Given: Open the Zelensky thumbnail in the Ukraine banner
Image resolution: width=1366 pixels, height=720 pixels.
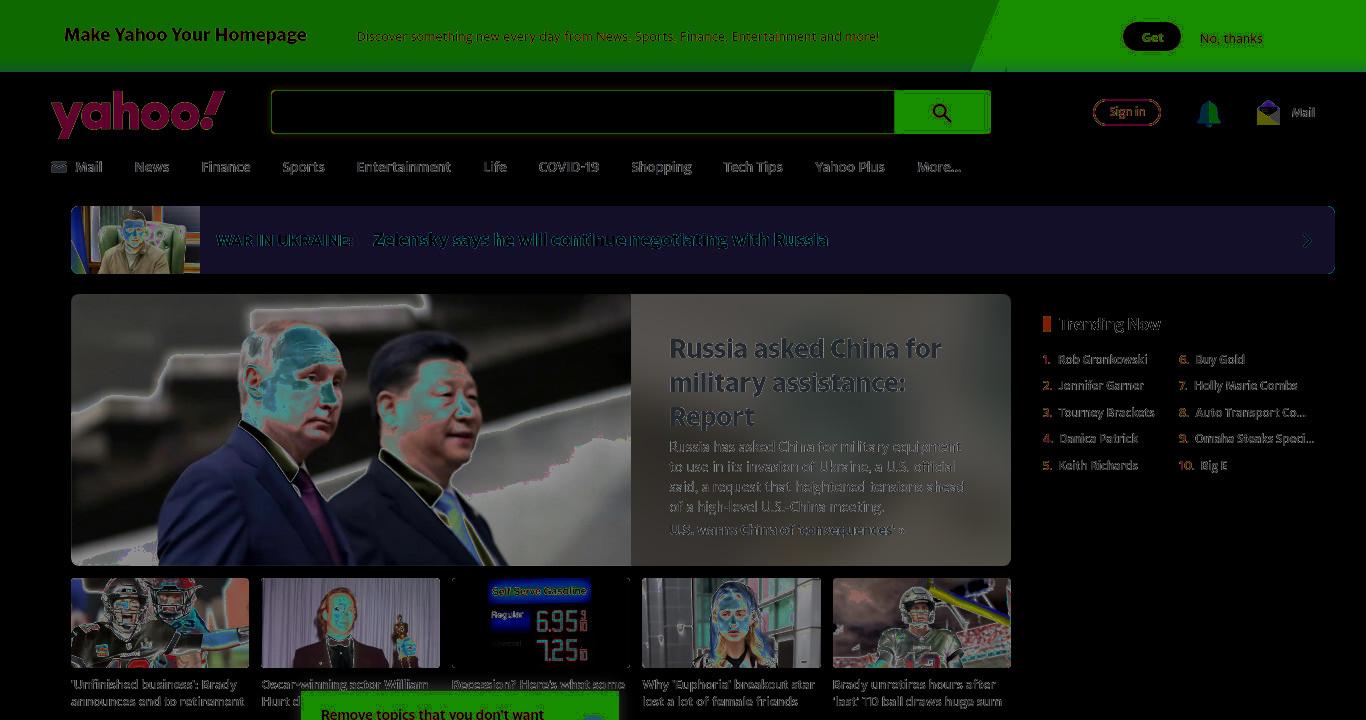Looking at the screenshot, I should coord(136,240).
